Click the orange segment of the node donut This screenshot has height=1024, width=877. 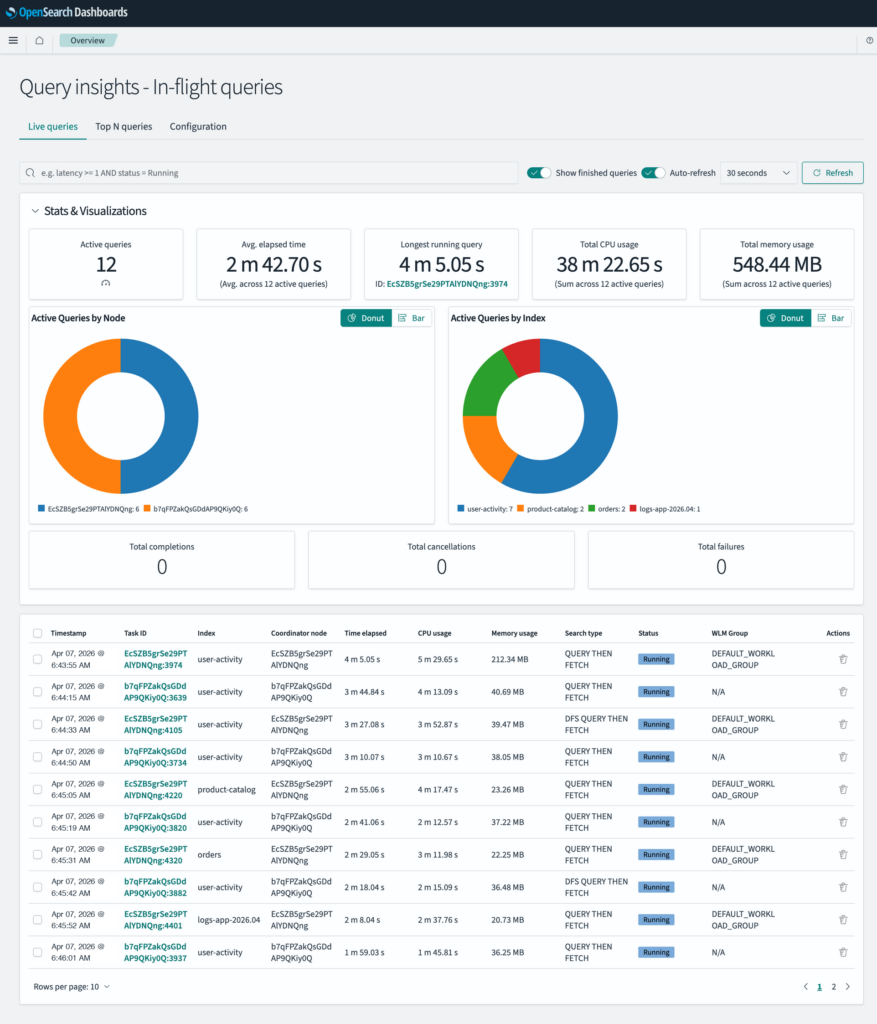[x=61, y=418]
